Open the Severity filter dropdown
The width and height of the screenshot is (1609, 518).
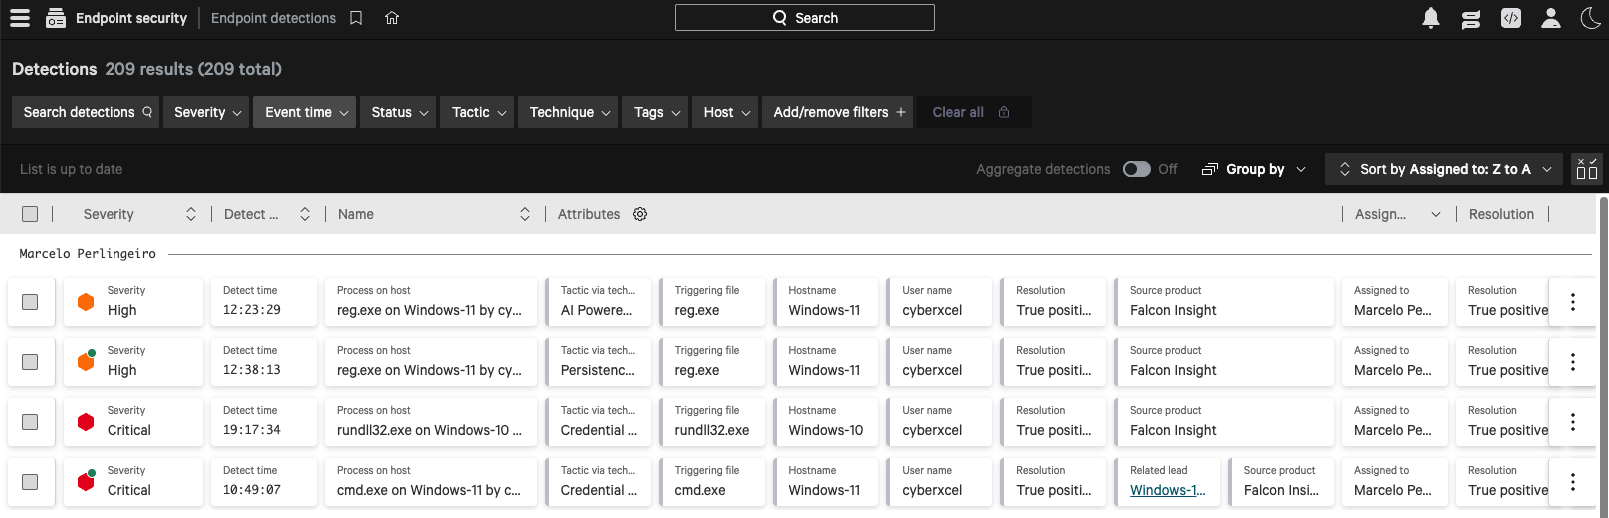[x=207, y=112]
